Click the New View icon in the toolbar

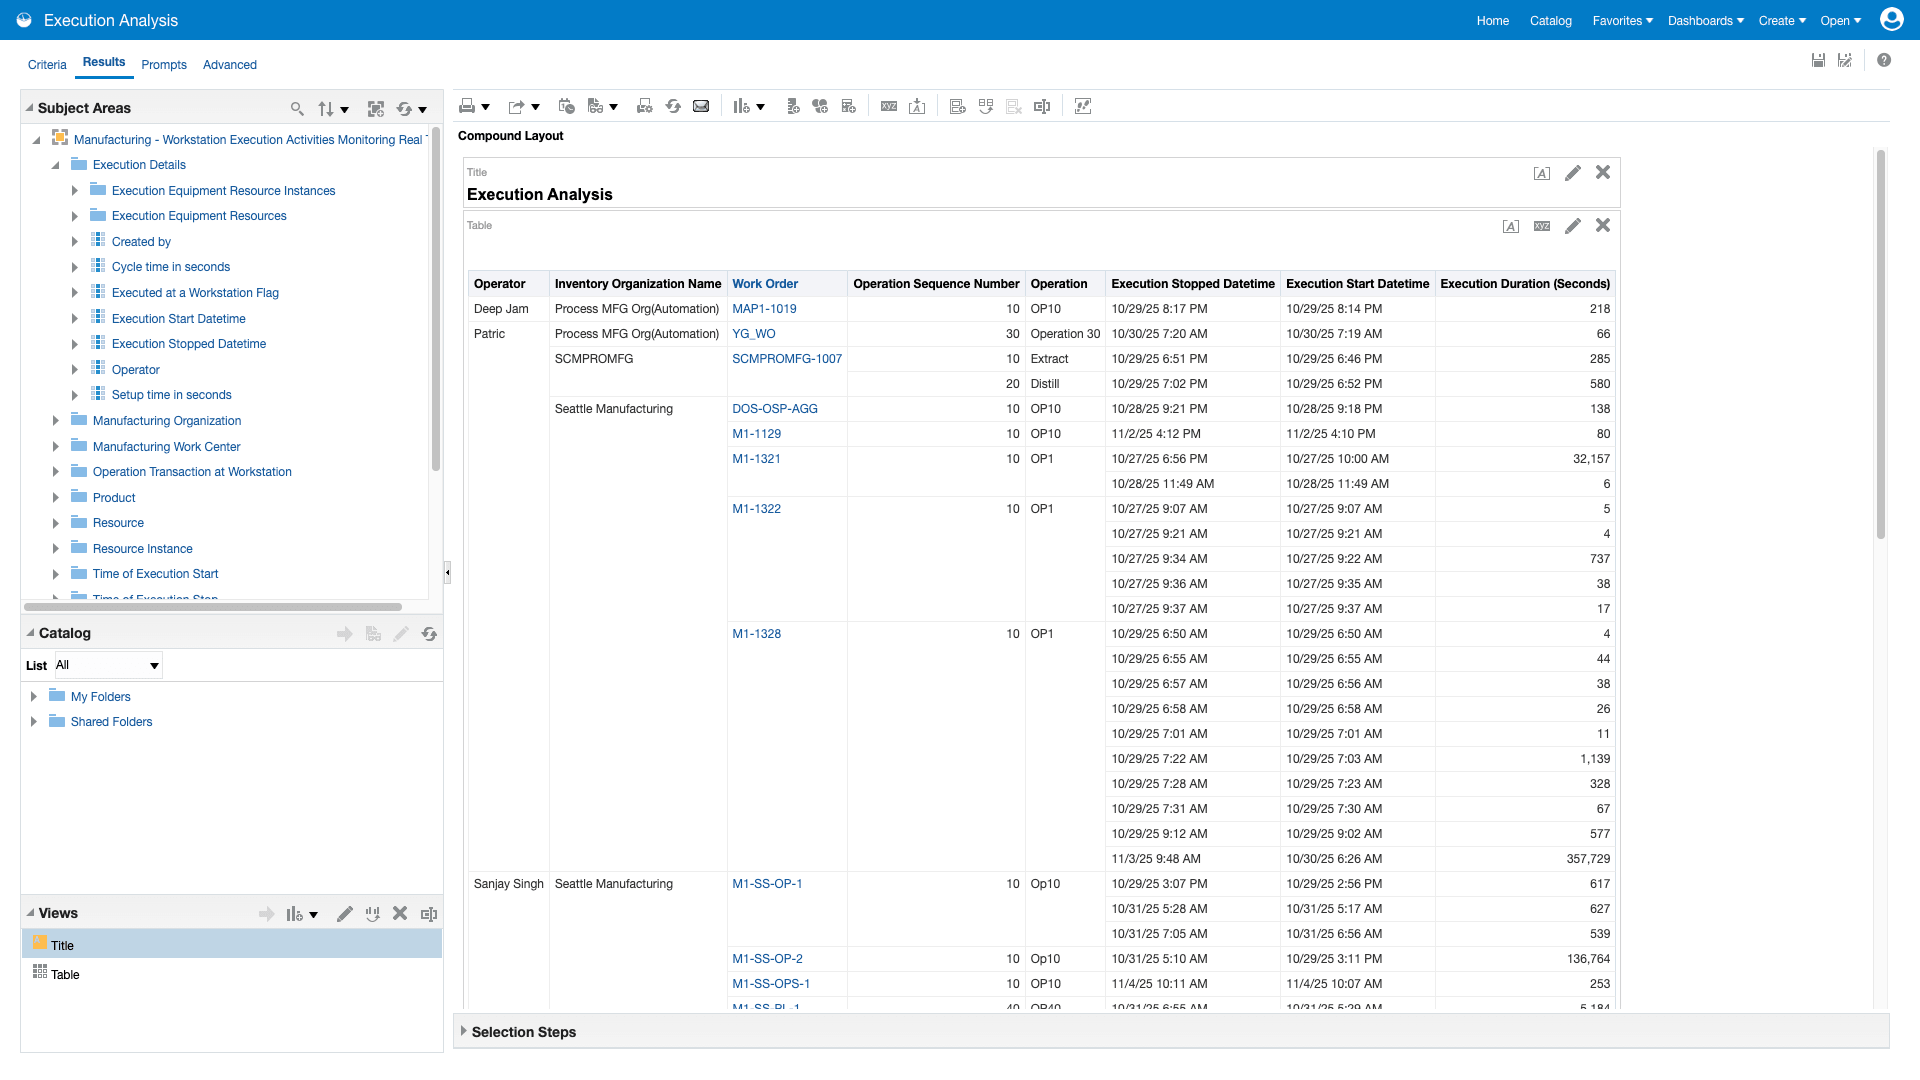pos(743,106)
